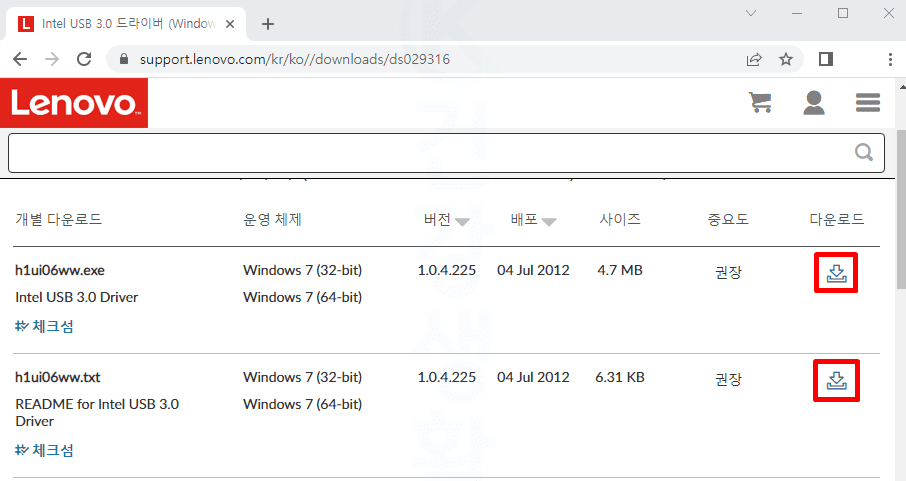Viewport: 906px width, 481px height.
Task: Sort by 배포 date column arrow
Action: point(549,221)
